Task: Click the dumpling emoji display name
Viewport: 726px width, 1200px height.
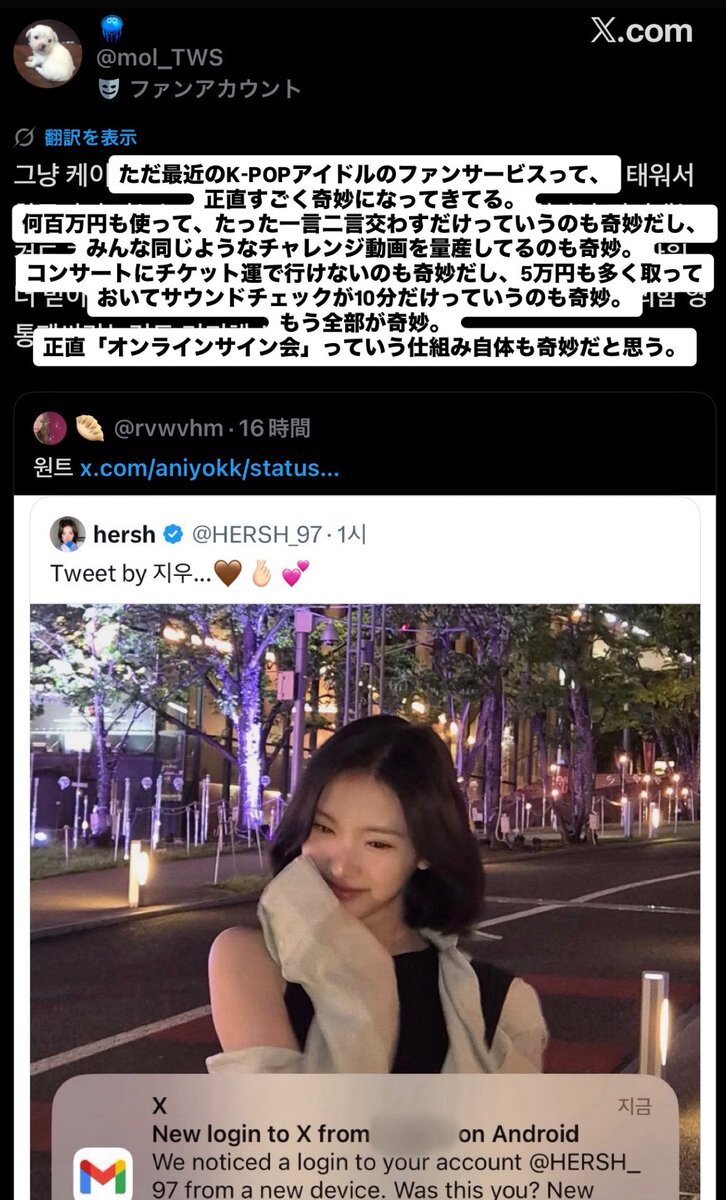Action: 89,428
